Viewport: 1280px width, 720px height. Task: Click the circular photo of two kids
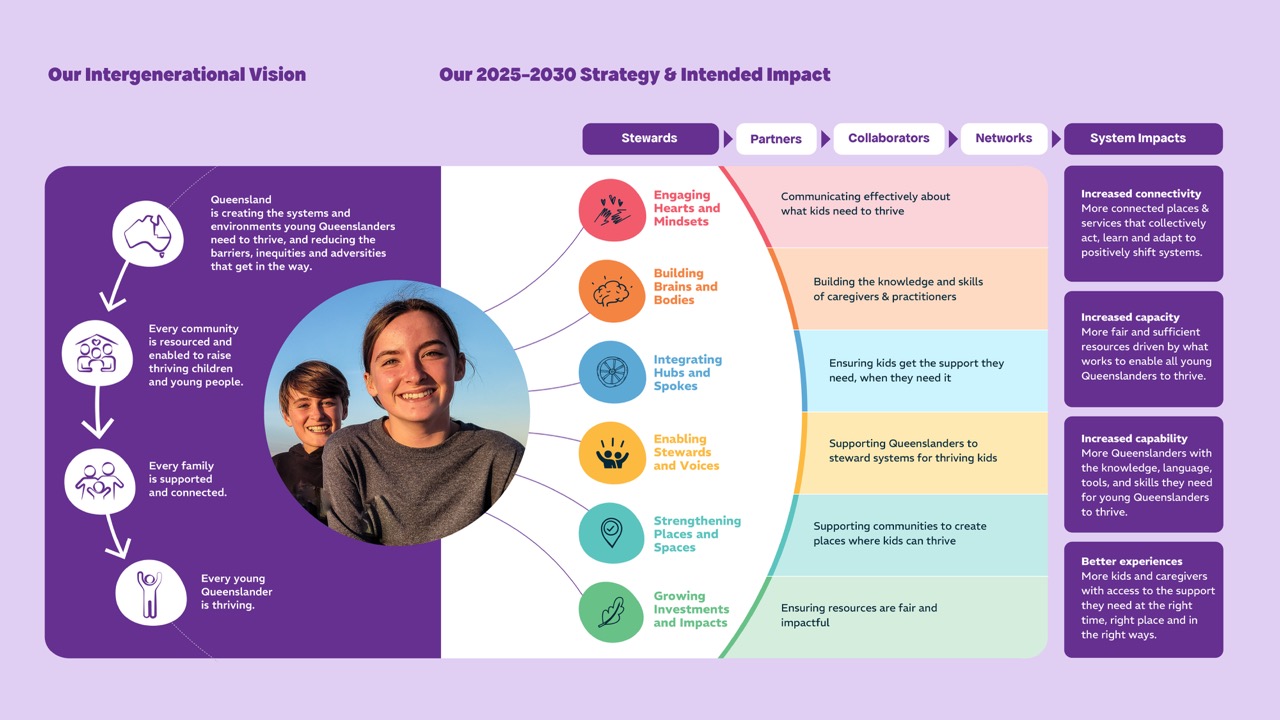(x=397, y=413)
